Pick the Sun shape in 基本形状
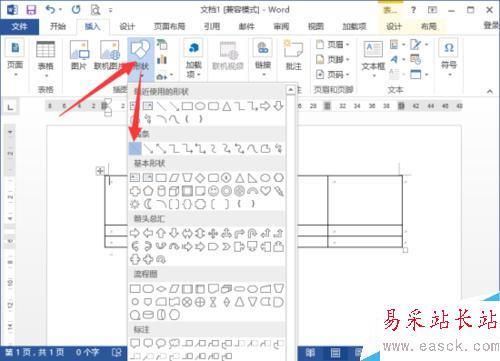Image resolution: width=500 pixels, height=361 pixels. (x=135, y=204)
